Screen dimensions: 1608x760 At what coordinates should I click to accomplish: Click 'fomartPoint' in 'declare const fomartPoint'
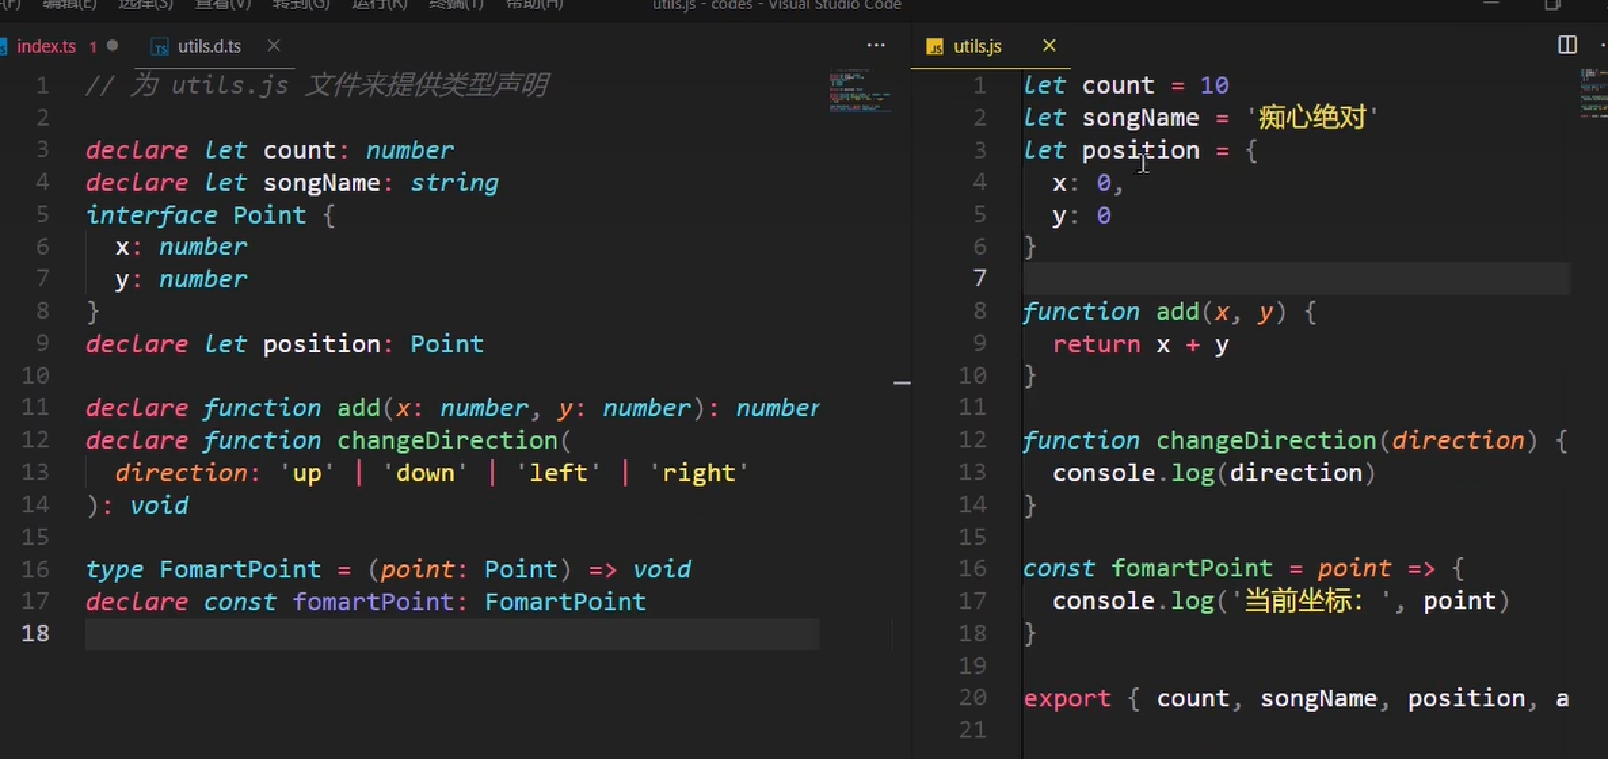coord(374,602)
